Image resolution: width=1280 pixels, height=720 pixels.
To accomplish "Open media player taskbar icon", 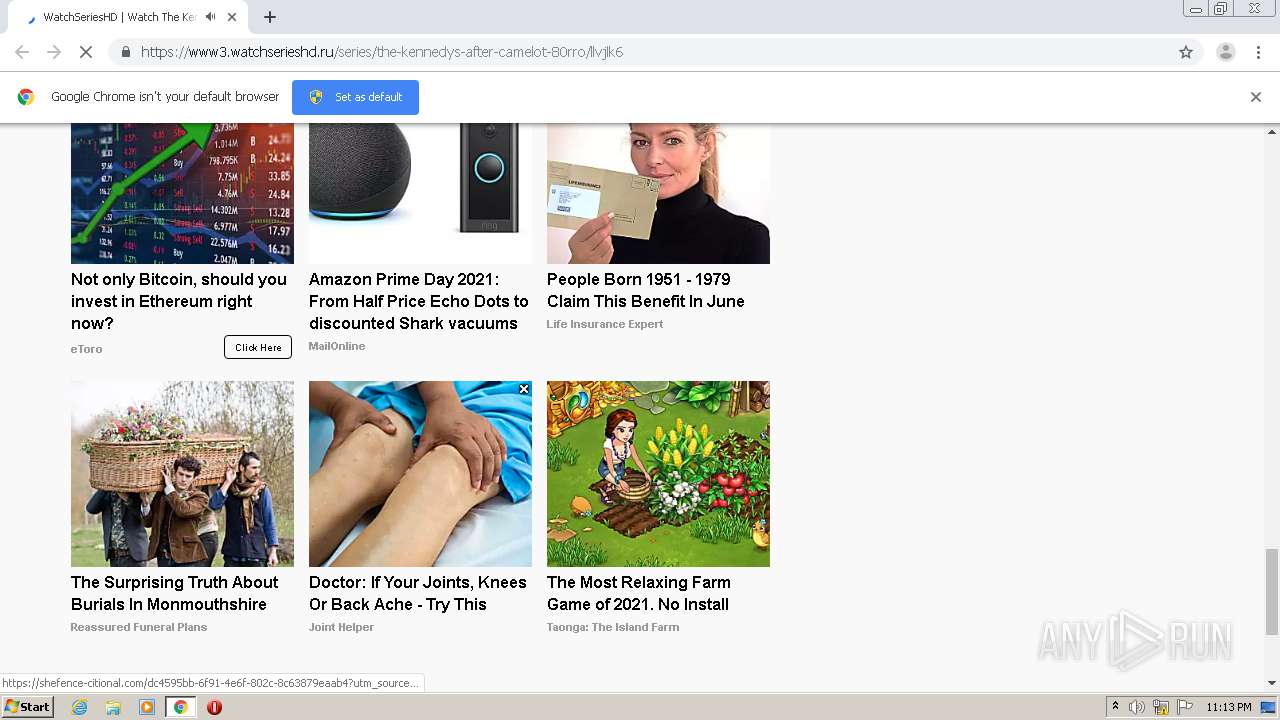I will point(147,707).
